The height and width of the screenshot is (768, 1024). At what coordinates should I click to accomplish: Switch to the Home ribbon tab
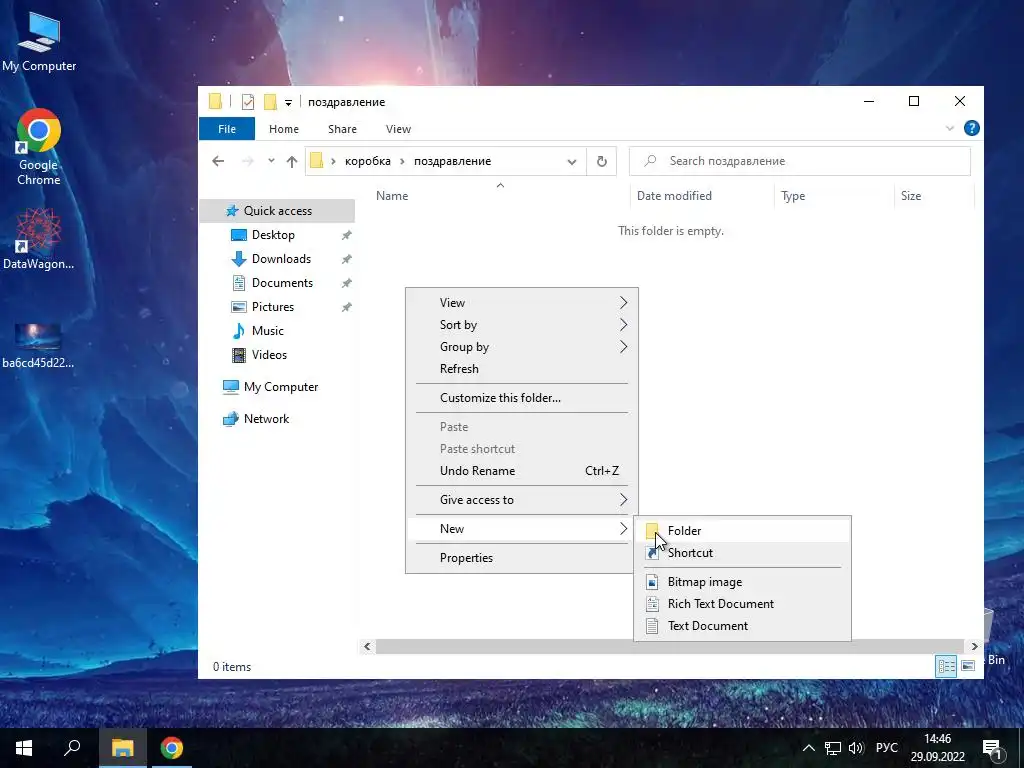tap(283, 129)
